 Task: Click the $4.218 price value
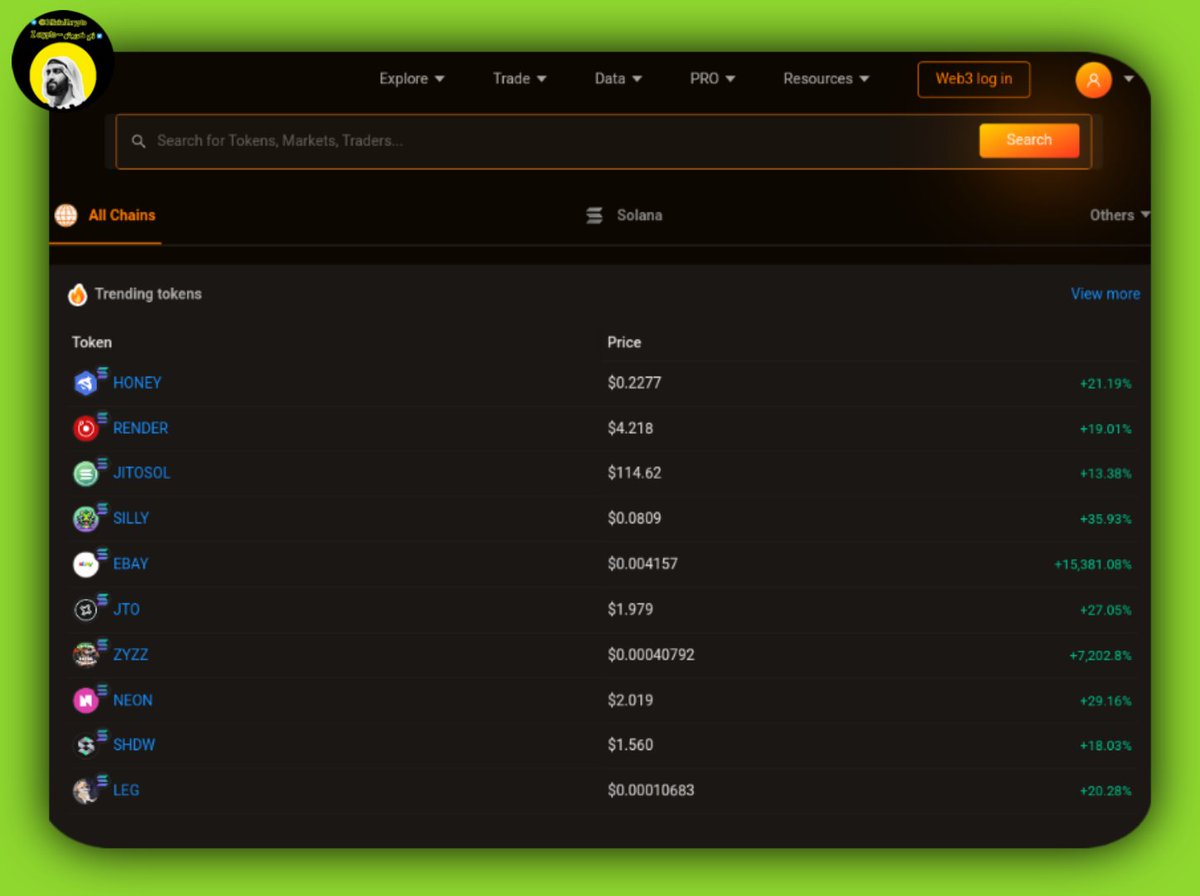(x=630, y=428)
